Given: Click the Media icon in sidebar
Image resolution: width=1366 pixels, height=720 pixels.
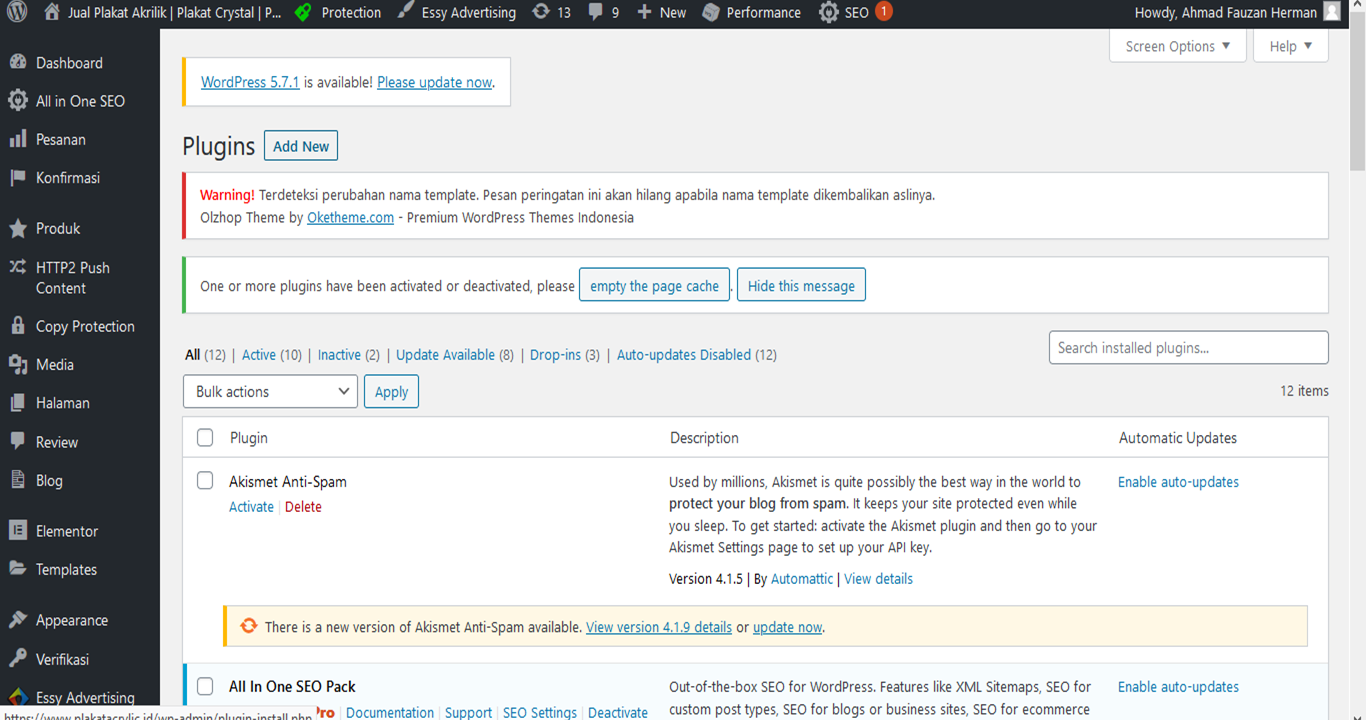Looking at the screenshot, I should 18,364.
